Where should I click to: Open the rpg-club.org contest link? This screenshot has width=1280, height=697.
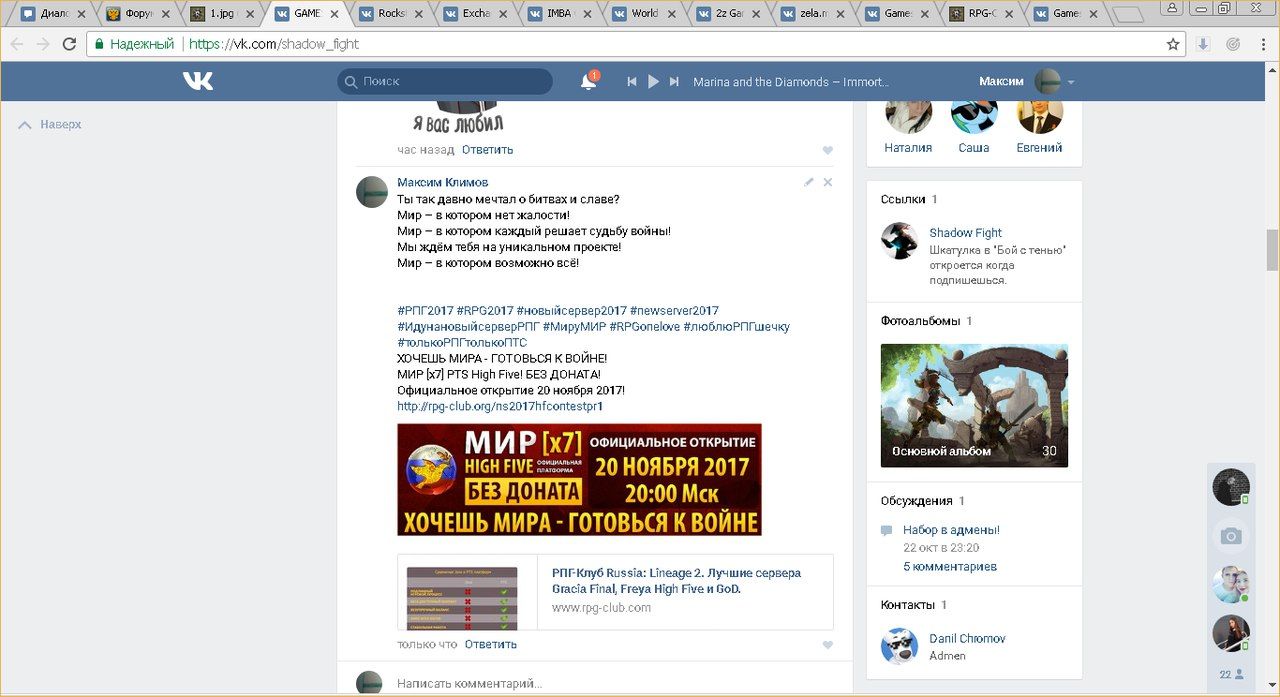(499, 407)
